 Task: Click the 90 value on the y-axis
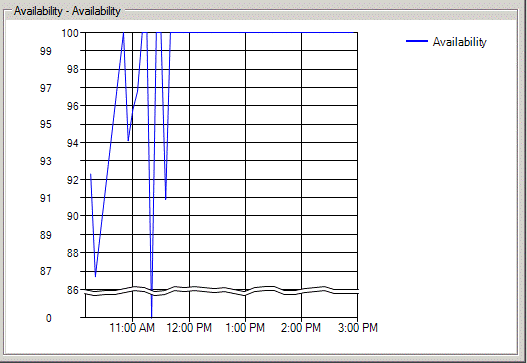pyautogui.click(x=73, y=216)
